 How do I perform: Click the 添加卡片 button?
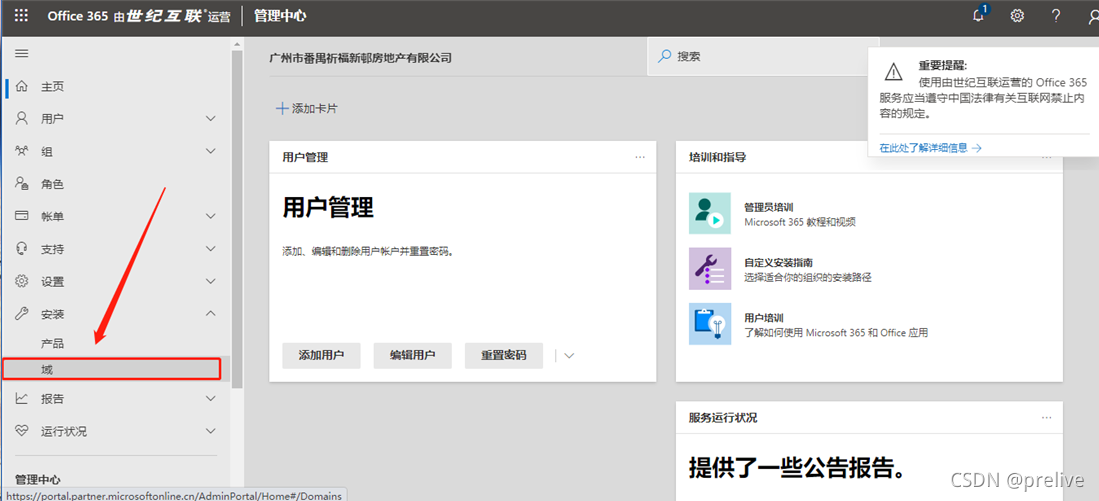pyautogui.click(x=307, y=109)
